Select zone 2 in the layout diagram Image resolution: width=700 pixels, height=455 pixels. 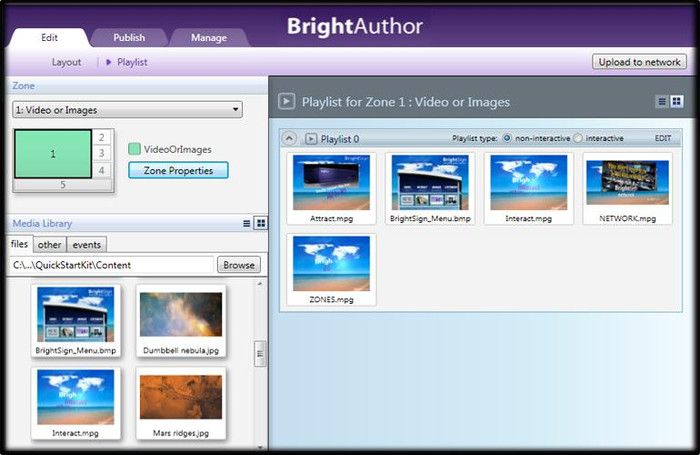point(102,138)
